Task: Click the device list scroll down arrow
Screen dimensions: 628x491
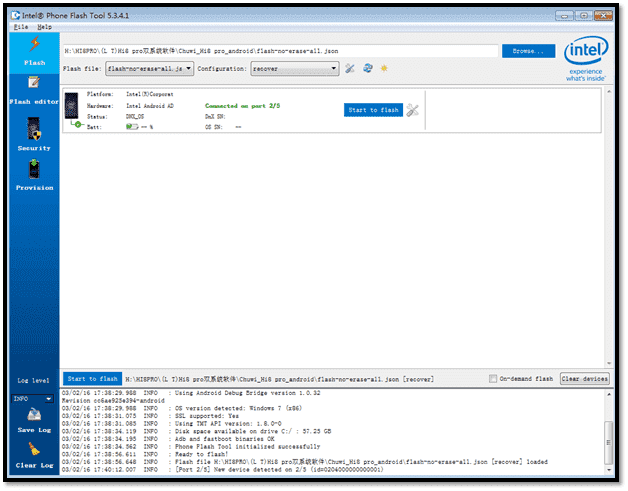Action: point(609,364)
